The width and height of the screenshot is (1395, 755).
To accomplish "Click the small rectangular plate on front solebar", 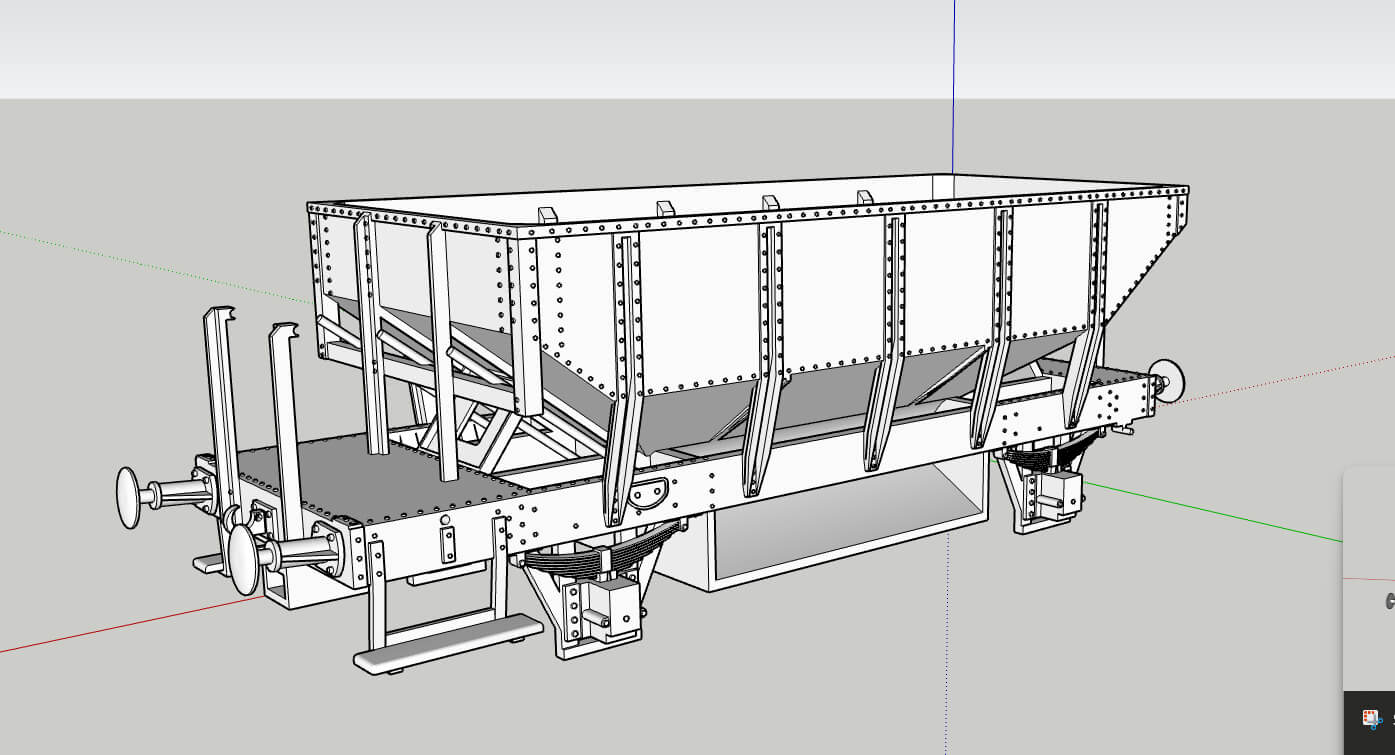I will 447,543.
